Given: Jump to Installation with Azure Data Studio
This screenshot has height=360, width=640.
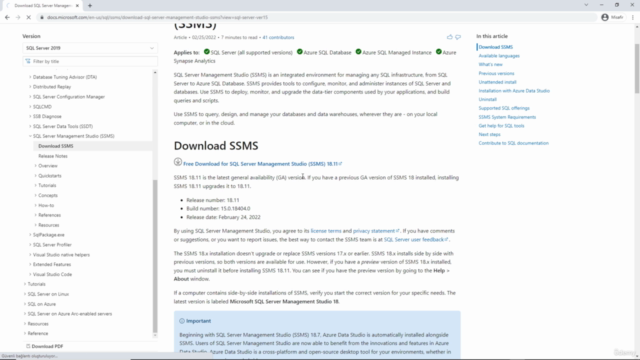Looking at the screenshot, I should (x=514, y=91).
